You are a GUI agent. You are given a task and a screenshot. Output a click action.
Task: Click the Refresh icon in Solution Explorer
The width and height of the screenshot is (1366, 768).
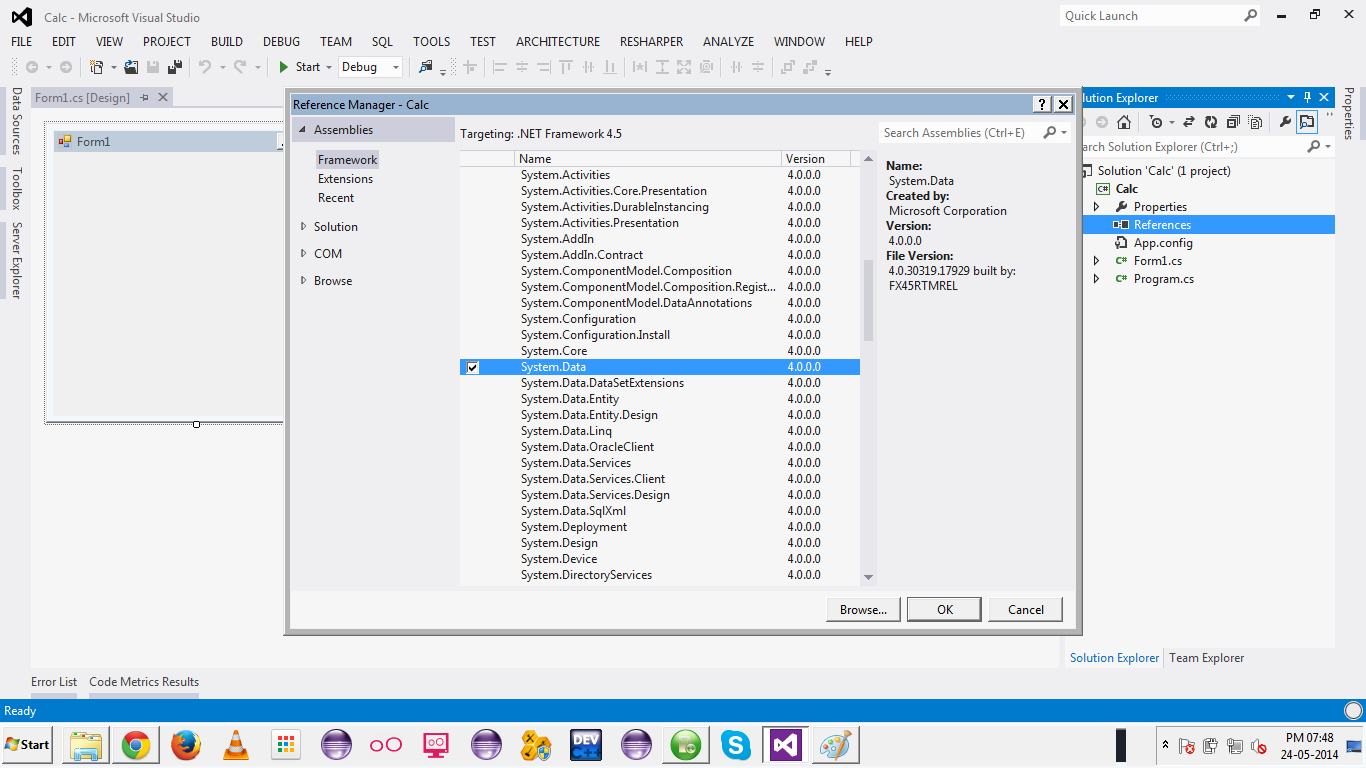point(1211,122)
